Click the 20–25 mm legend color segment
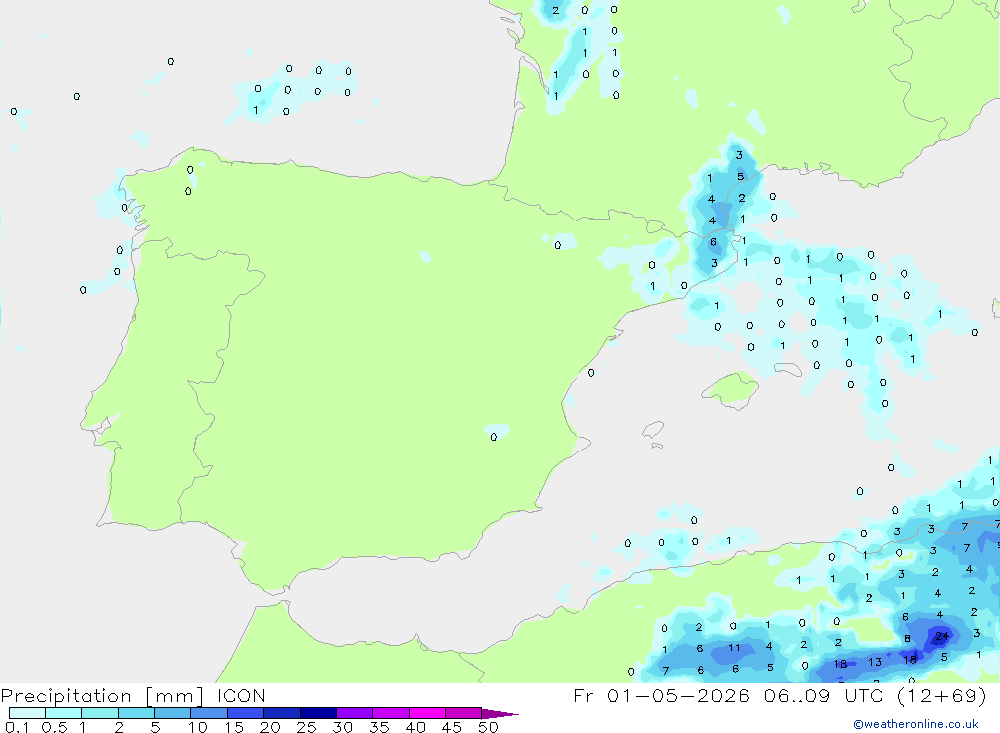The width and height of the screenshot is (1000, 733). point(282,713)
